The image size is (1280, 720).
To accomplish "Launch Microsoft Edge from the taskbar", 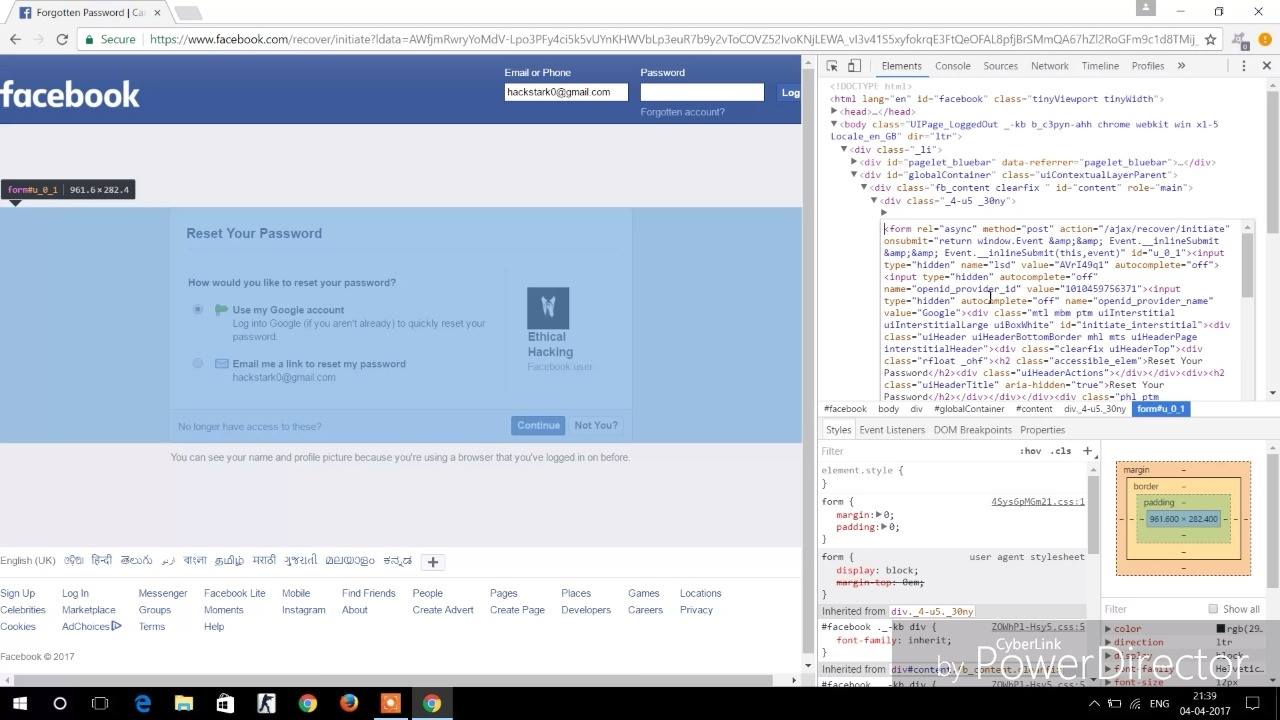I will (x=142, y=704).
